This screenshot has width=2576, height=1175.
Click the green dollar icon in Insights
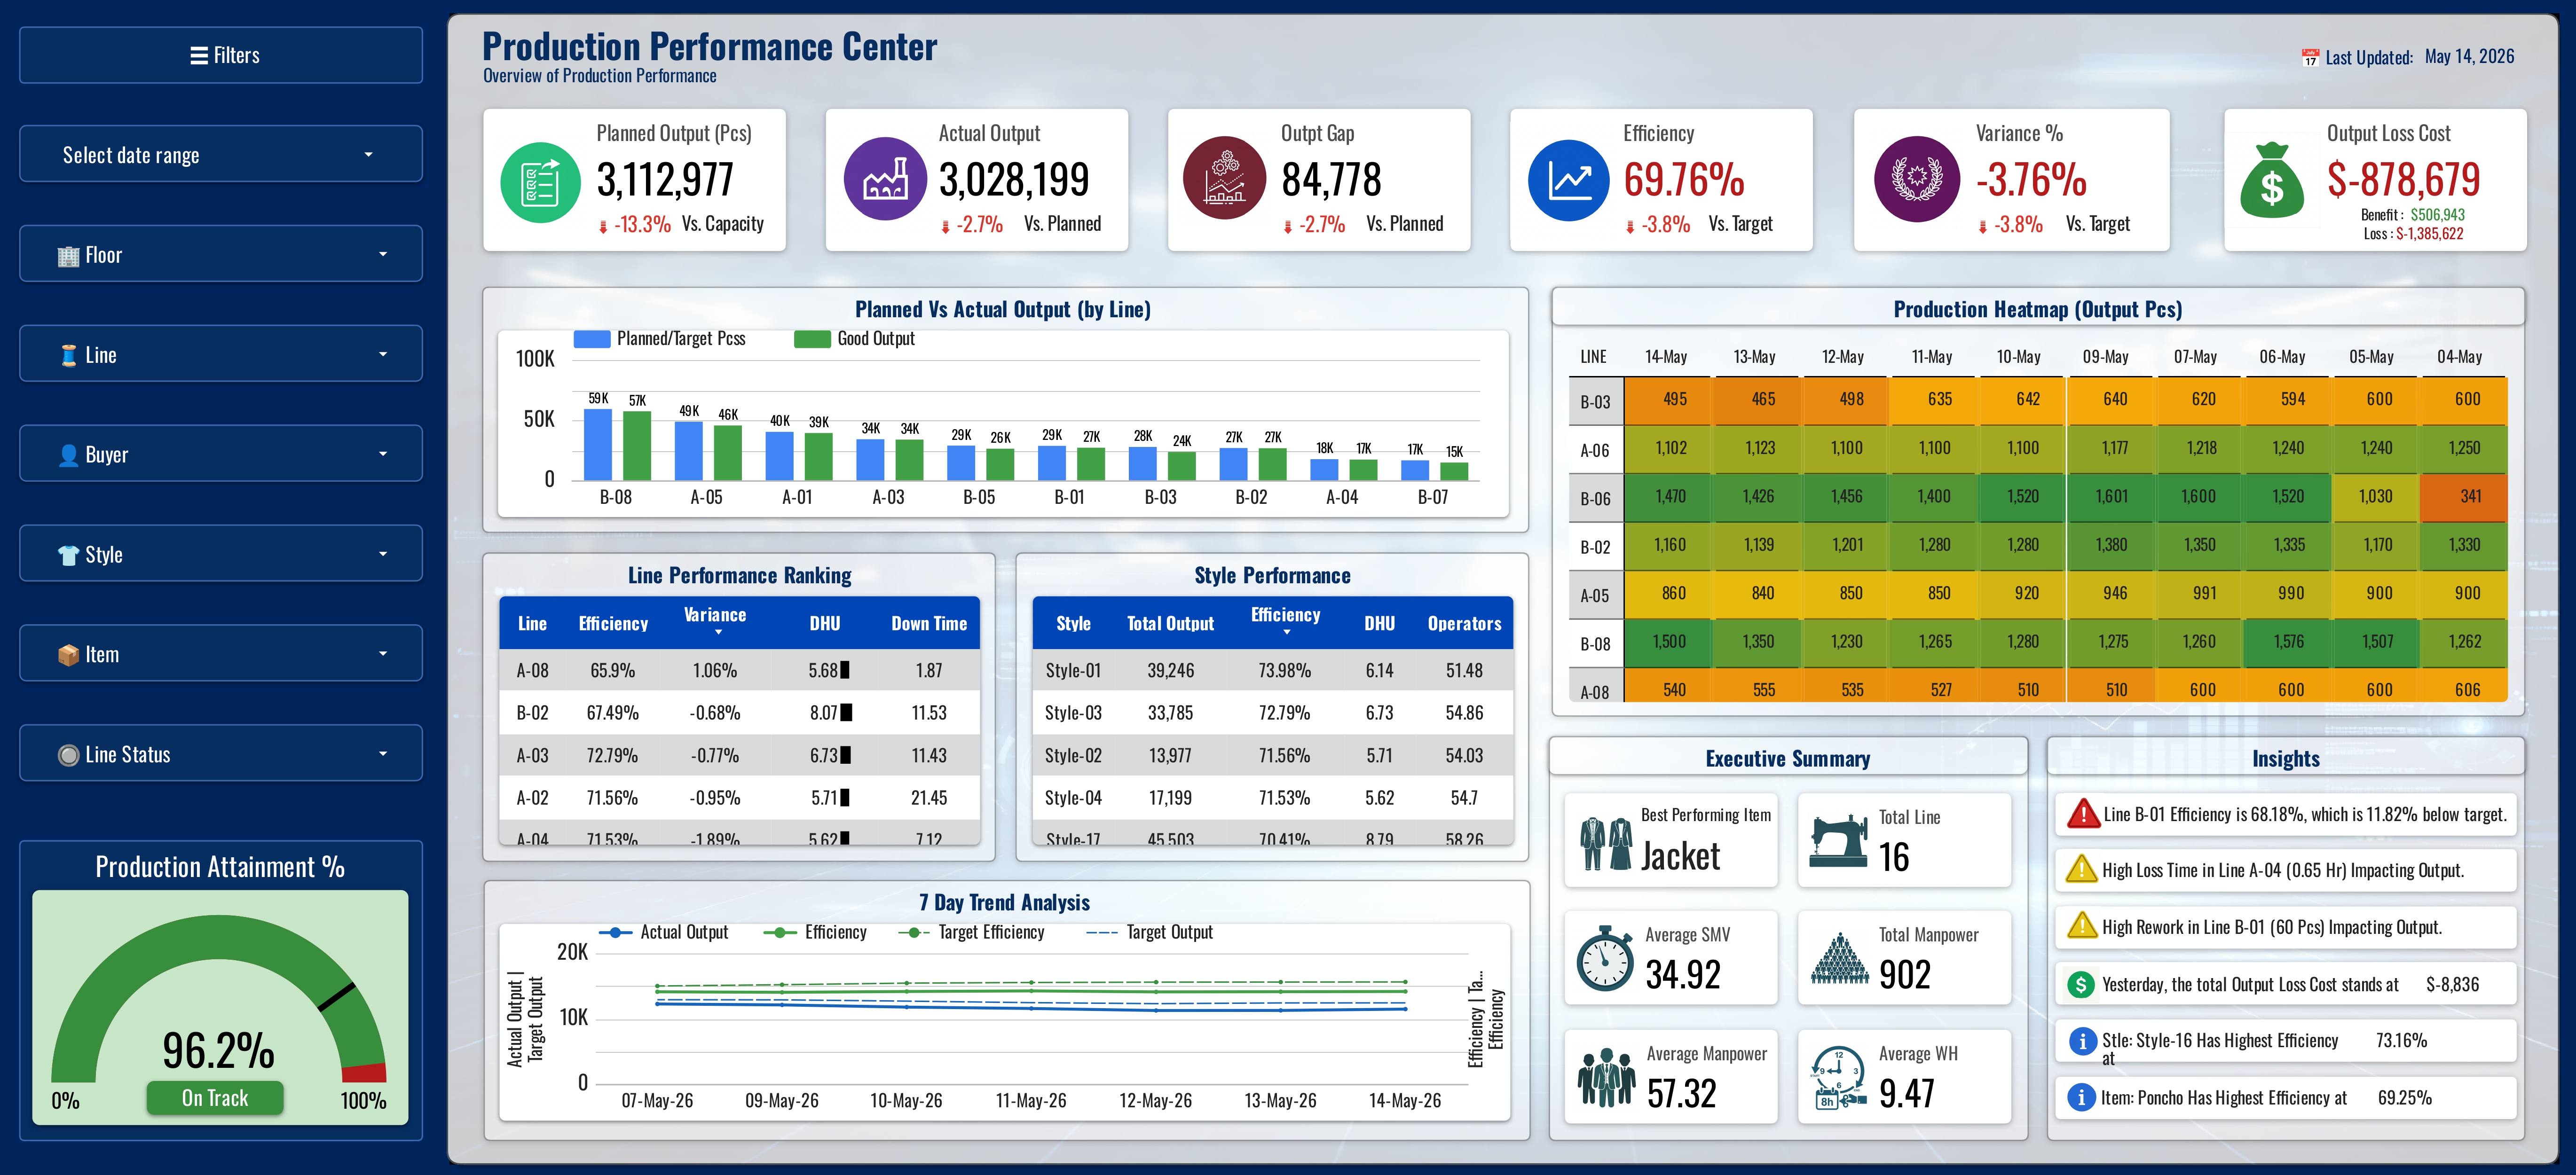point(2081,984)
